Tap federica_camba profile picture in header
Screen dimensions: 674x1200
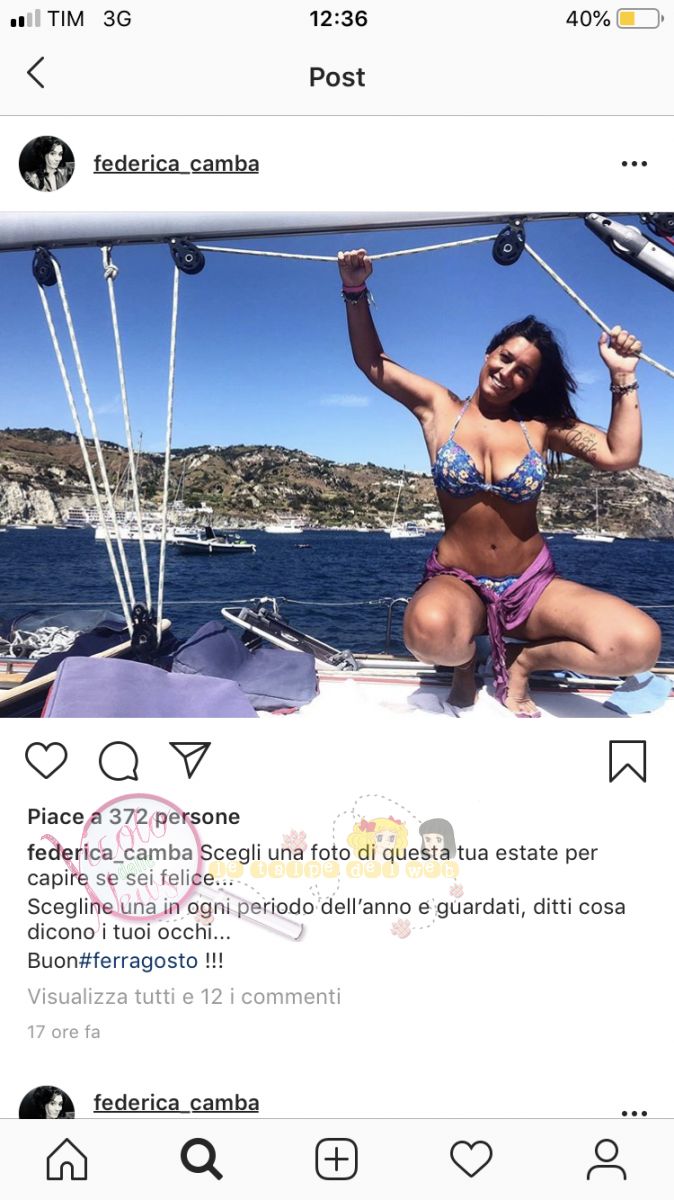click(47, 164)
